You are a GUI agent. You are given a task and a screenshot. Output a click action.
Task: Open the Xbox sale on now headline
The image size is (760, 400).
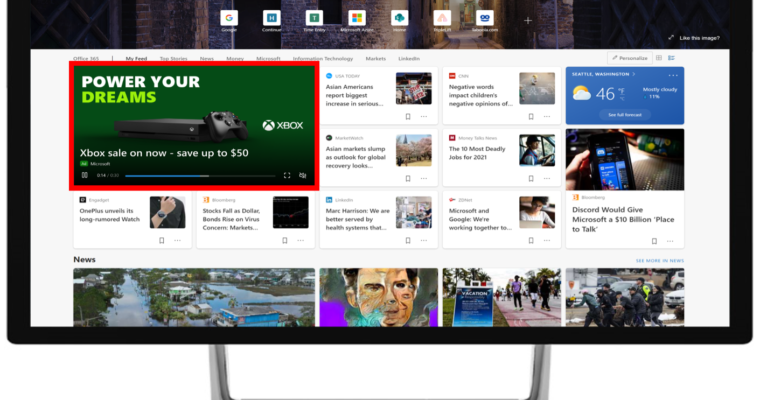(x=164, y=153)
